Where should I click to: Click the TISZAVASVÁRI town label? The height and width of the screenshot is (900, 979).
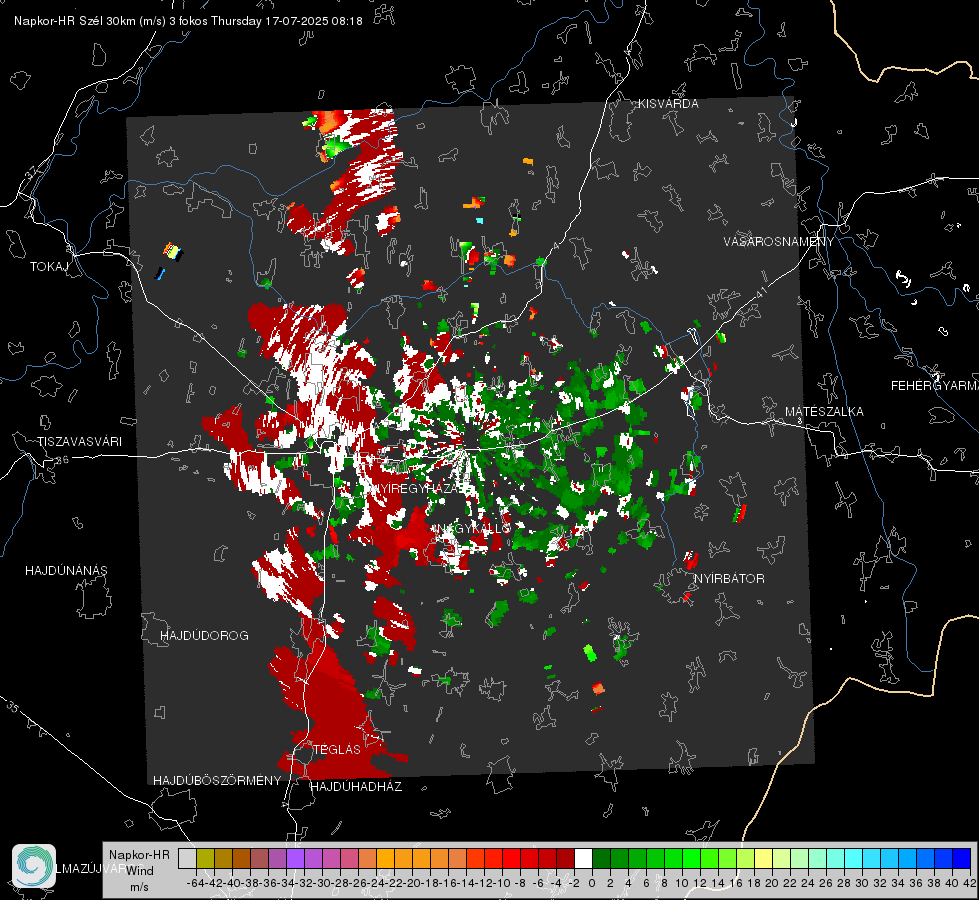coord(79,442)
